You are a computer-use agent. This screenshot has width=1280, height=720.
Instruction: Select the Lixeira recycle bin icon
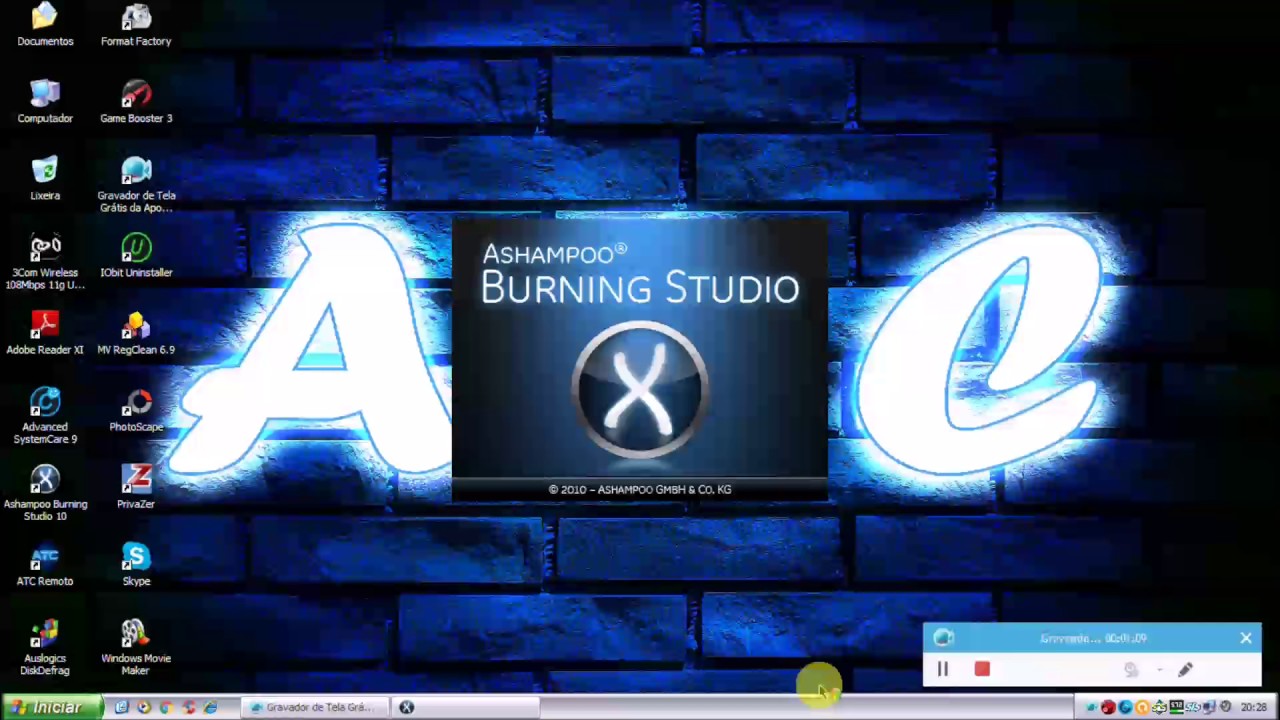pos(45,178)
